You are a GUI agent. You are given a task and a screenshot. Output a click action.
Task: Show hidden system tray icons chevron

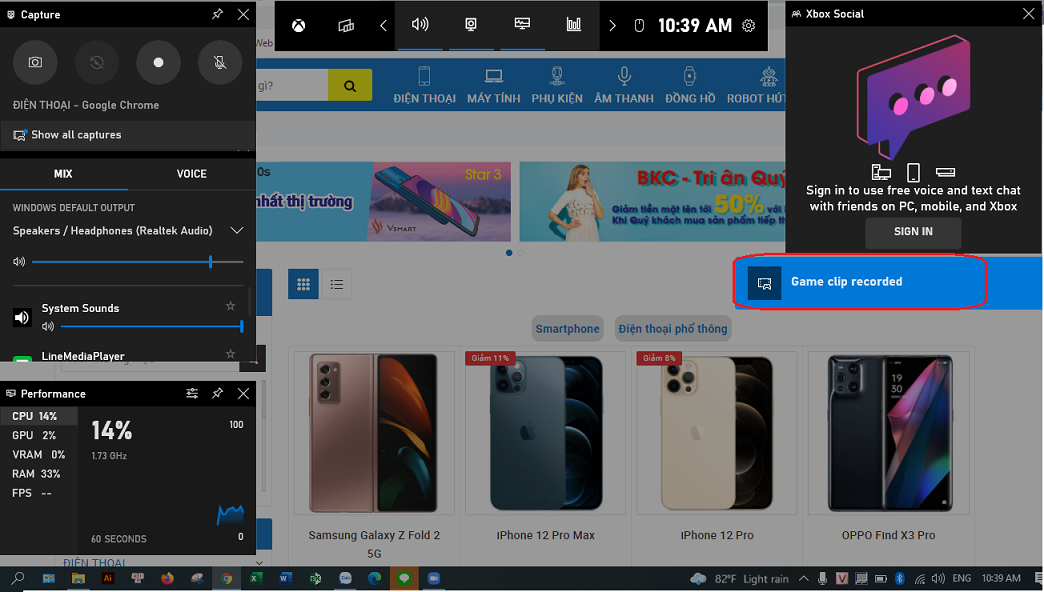click(804, 579)
